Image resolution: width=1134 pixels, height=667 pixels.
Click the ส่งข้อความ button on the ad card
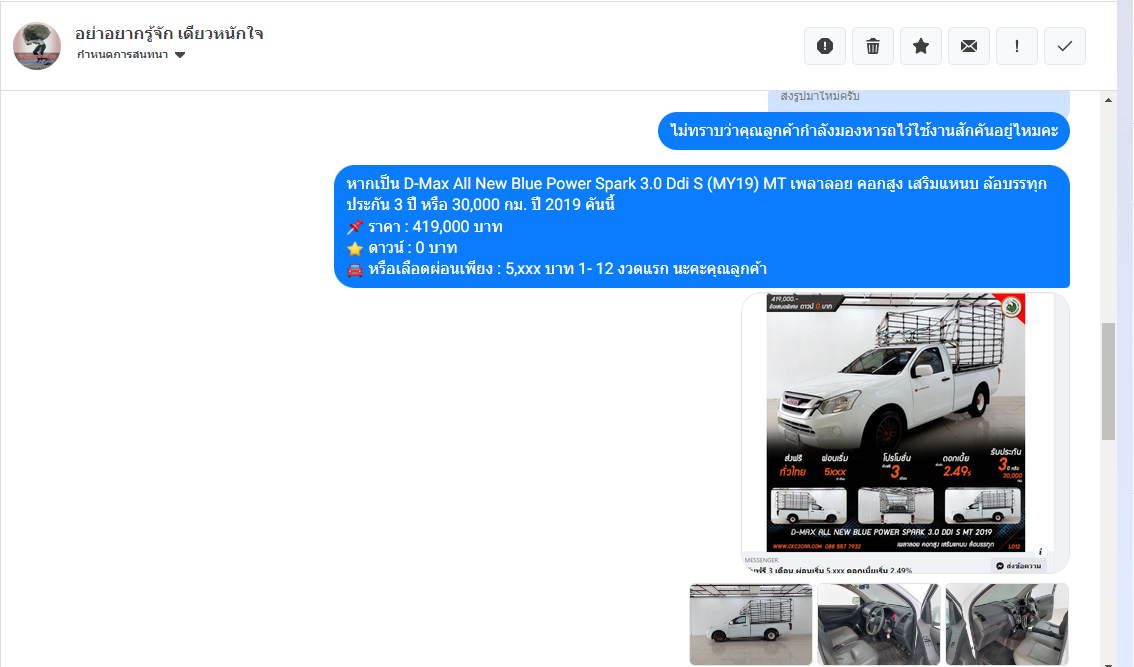[x=1018, y=566]
